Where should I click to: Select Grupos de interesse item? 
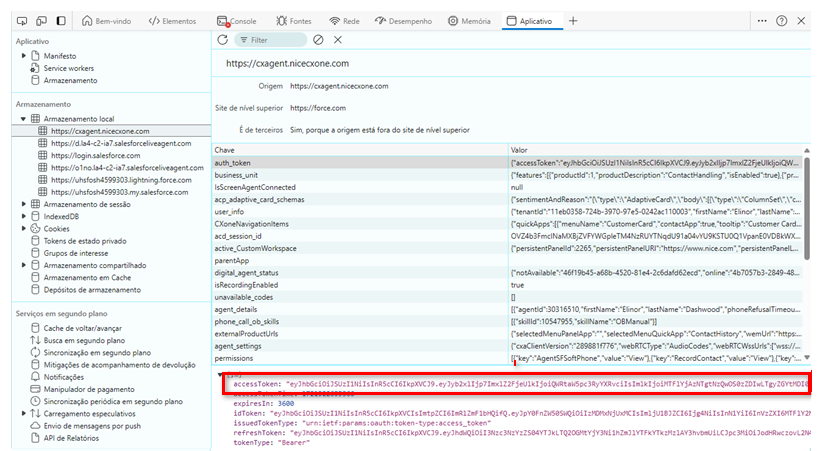tap(76, 253)
